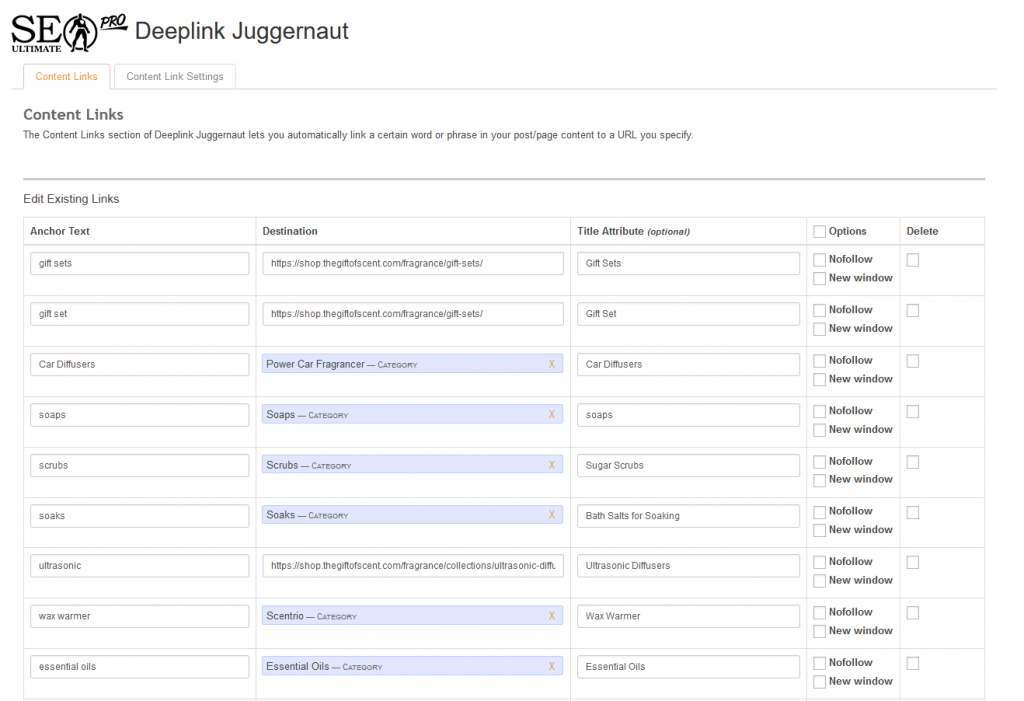Click gift sets destination URL field
The height and width of the screenshot is (701, 1024).
tap(413, 263)
